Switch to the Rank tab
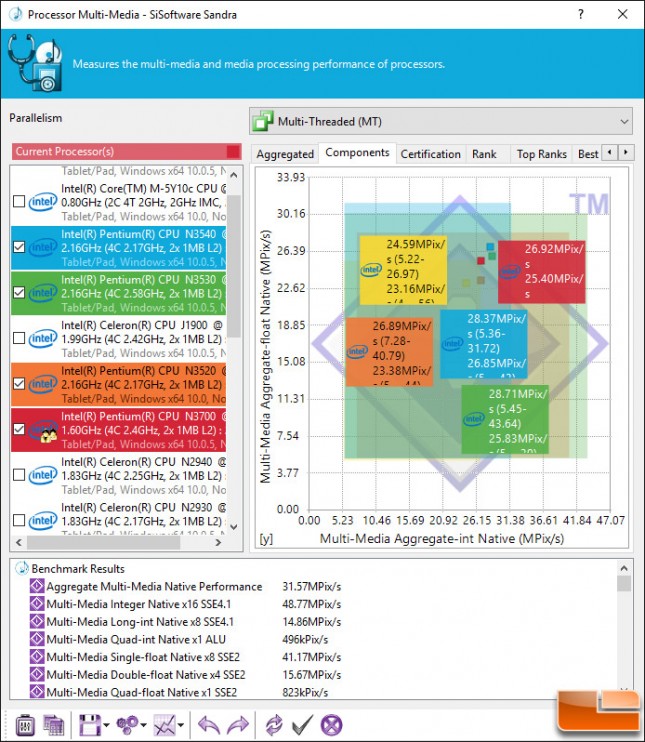 pos(484,154)
